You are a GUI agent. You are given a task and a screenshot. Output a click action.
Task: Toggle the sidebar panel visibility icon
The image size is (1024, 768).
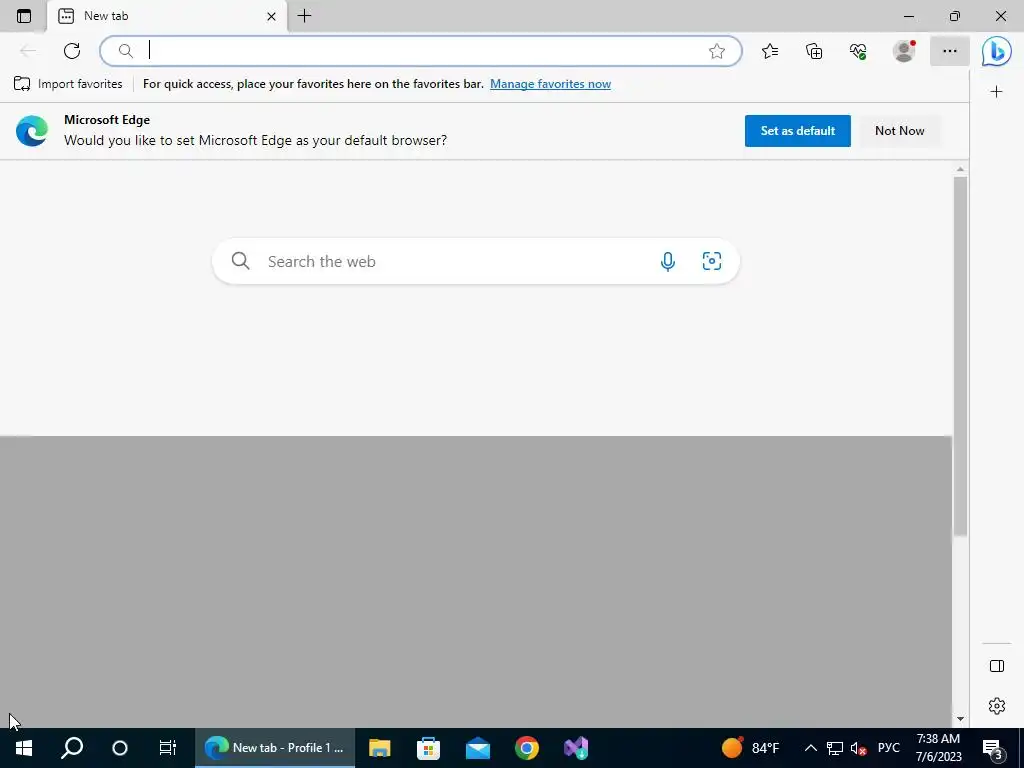point(997,666)
